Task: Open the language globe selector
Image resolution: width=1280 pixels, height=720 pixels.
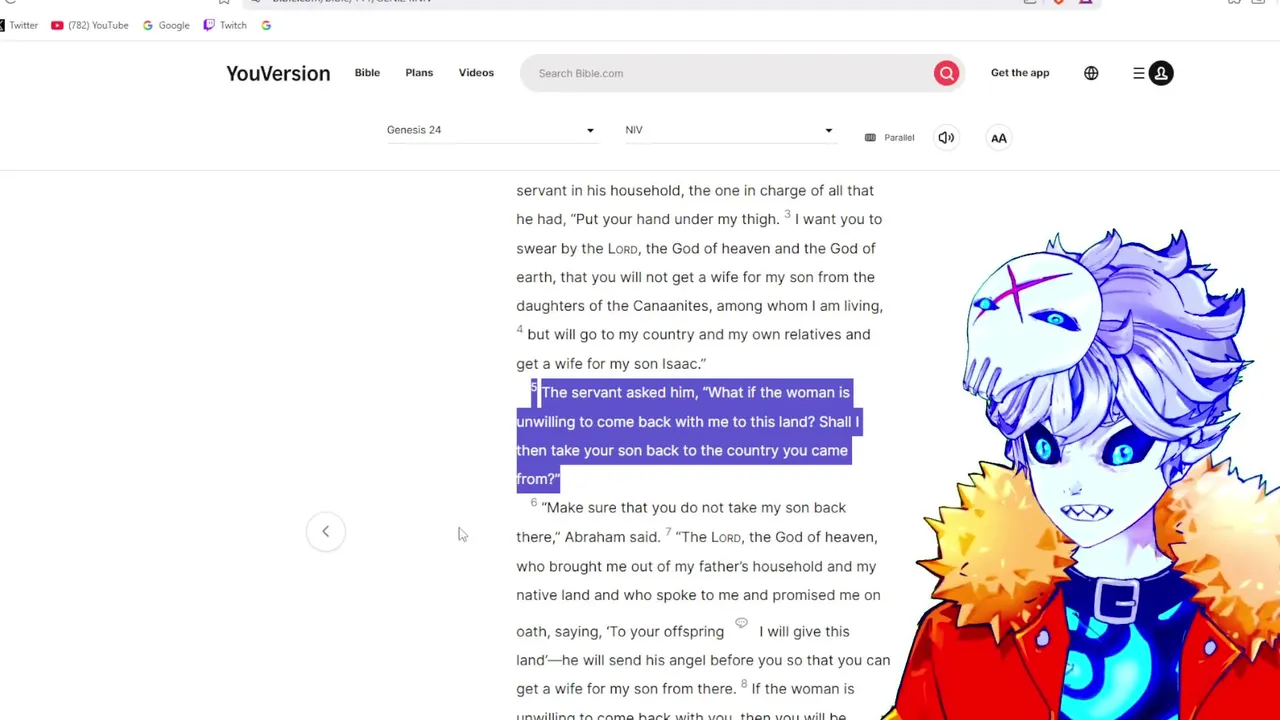Action: (x=1091, y=73)
